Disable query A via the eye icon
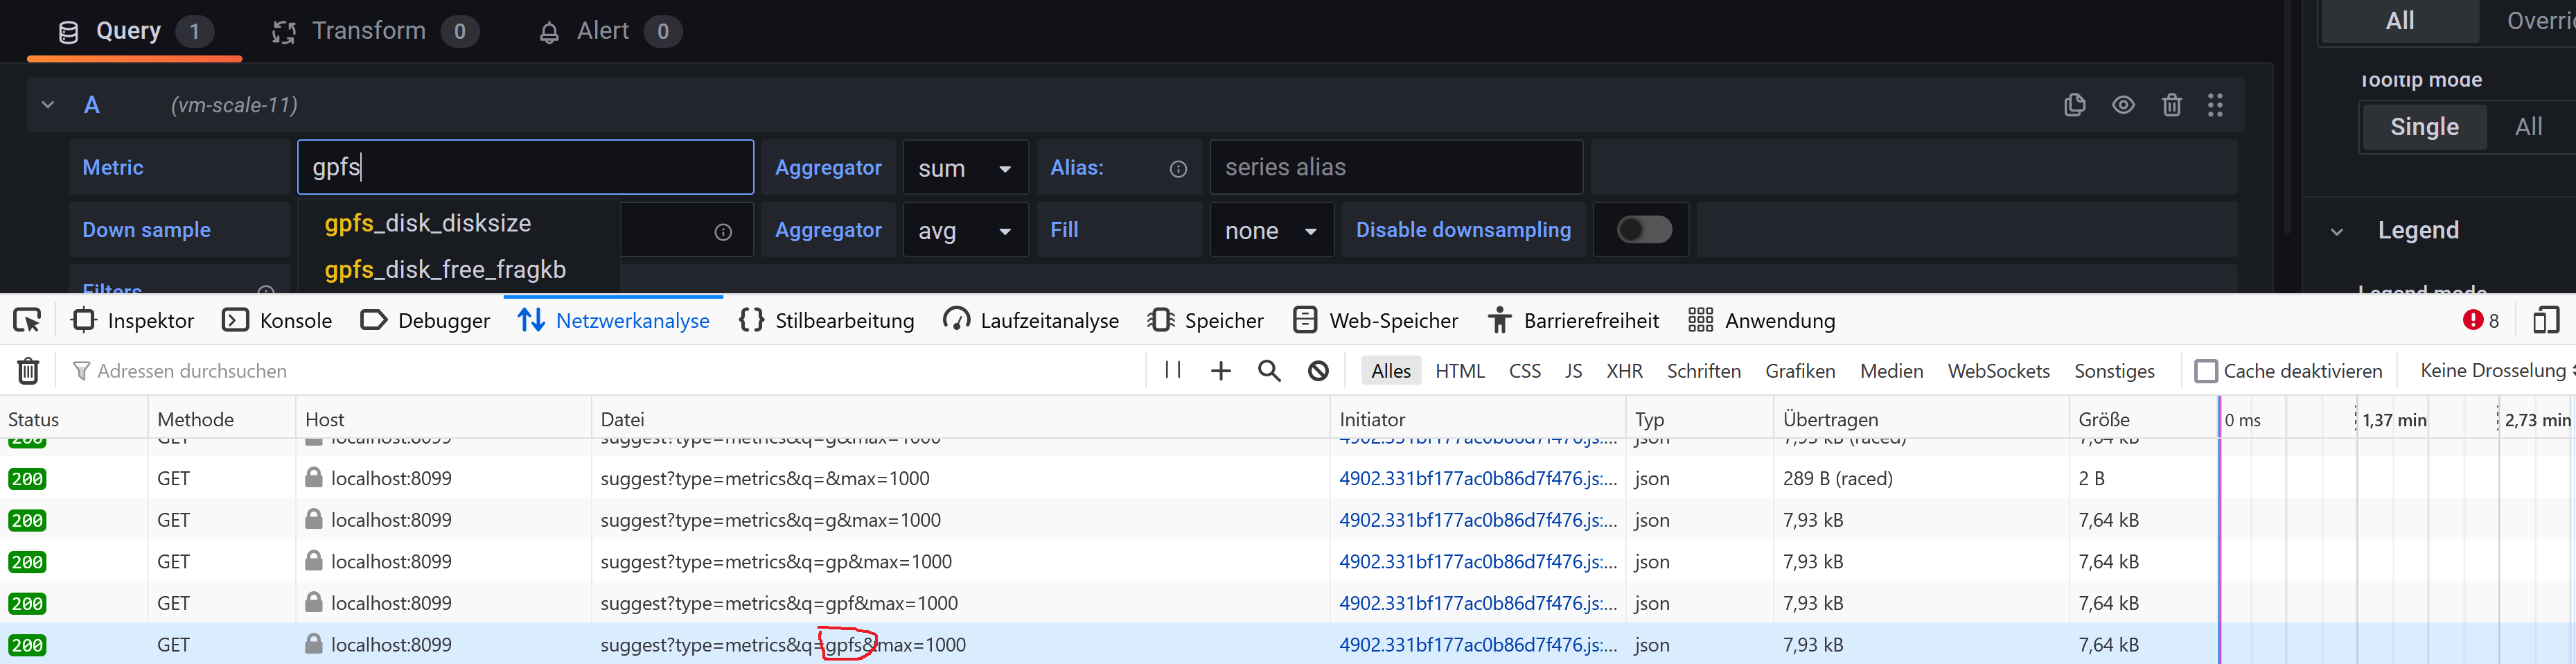Viewport: 2576px width, 664px height. pos(2124,104)
